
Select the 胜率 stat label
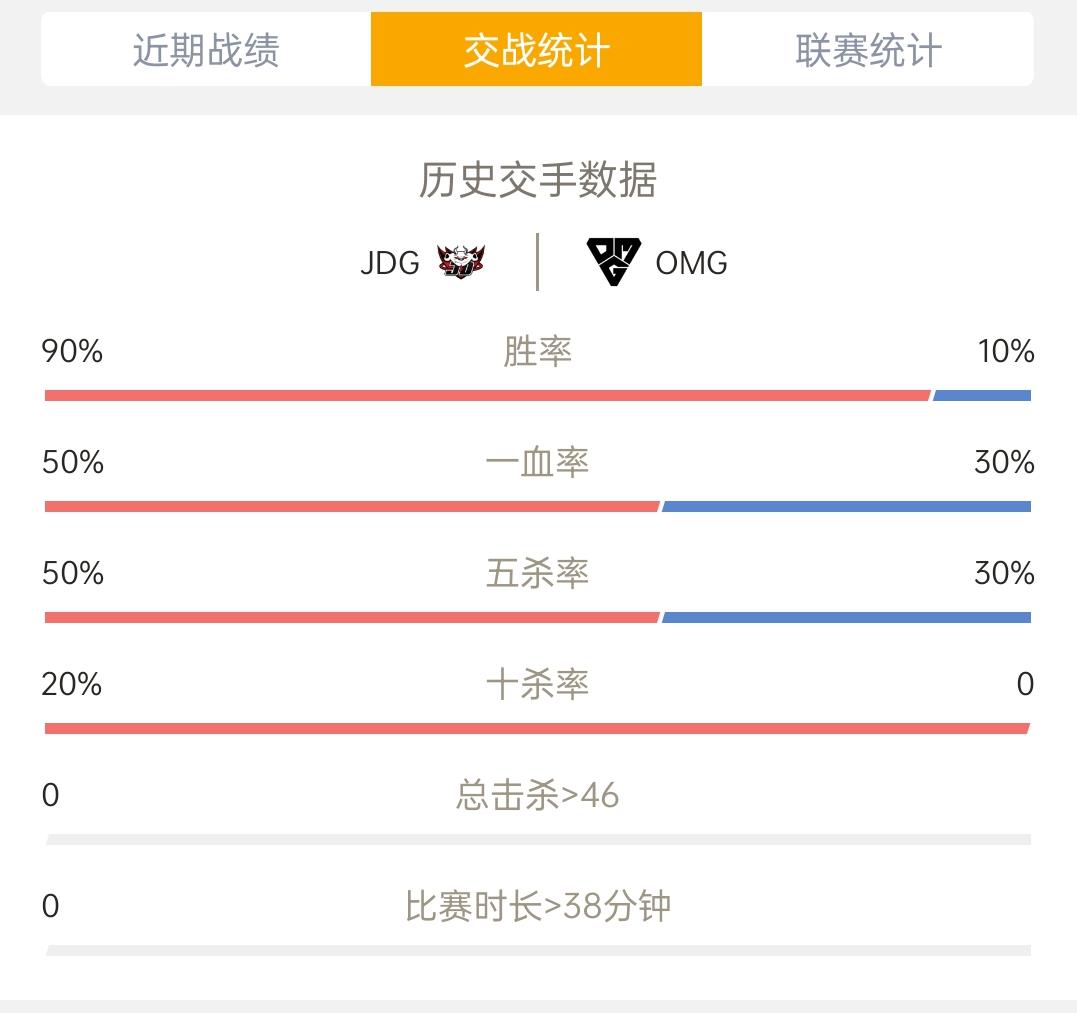(x=538, y=352)
